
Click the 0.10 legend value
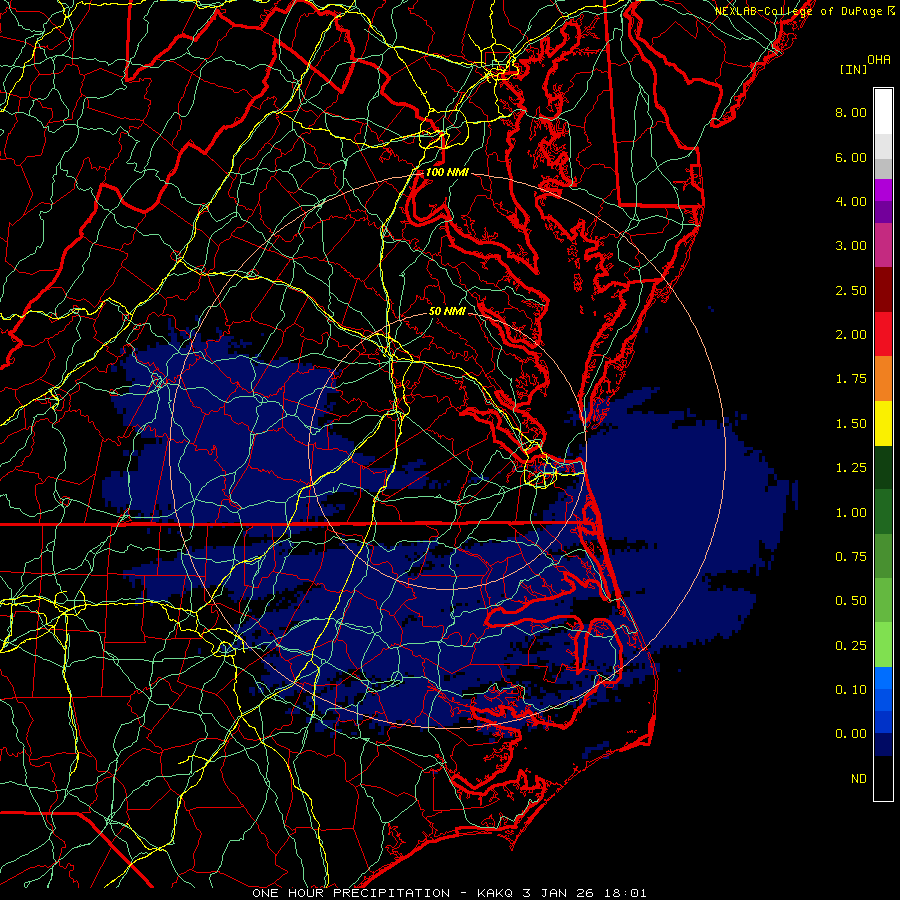[x=851, y=690]
